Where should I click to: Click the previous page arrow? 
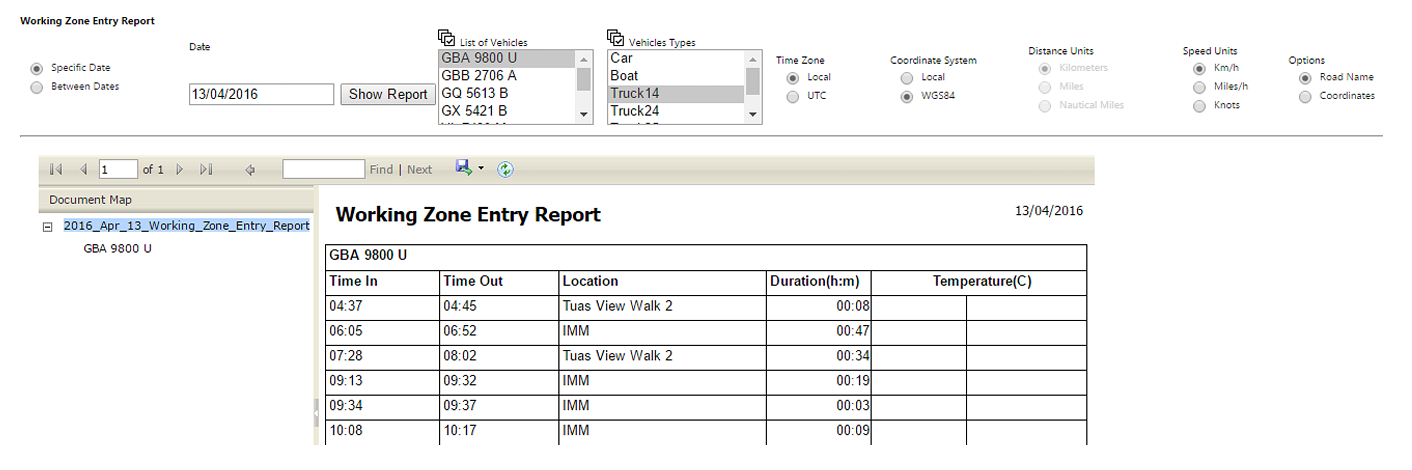point(83,170)
